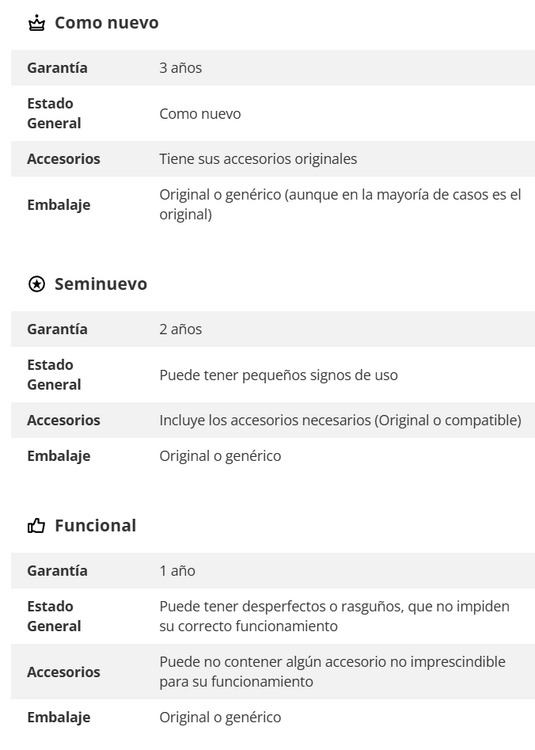Click the crown icon beside Como nuevo
The height and width of the screenshot is (750, 535).
[x=37, y=23]
